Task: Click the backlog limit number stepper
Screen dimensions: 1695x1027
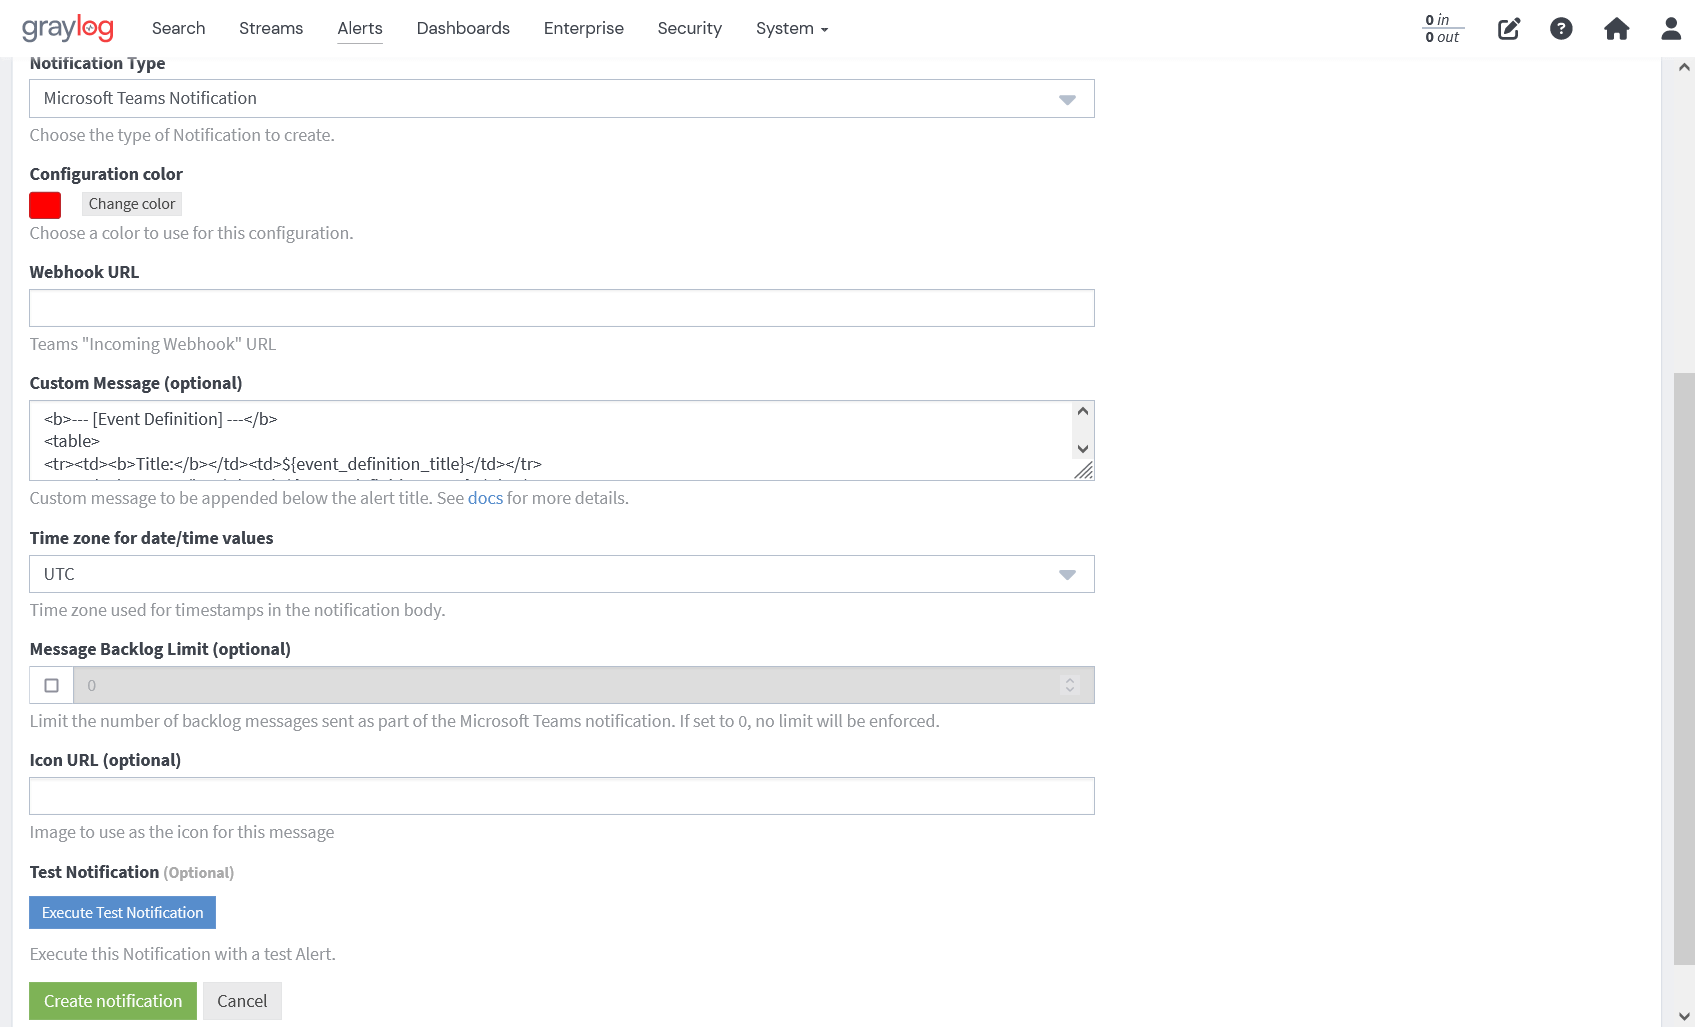Action: point(1070,685)
